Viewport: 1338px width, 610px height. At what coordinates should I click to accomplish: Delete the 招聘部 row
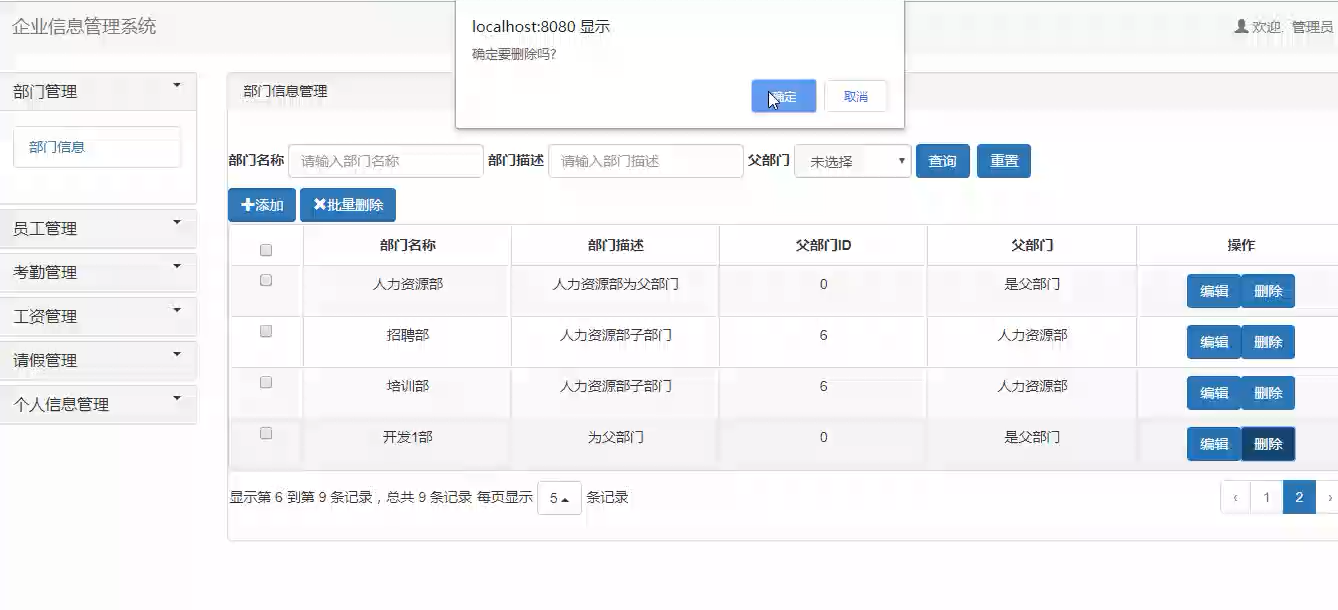click(x=1268, y=342)
